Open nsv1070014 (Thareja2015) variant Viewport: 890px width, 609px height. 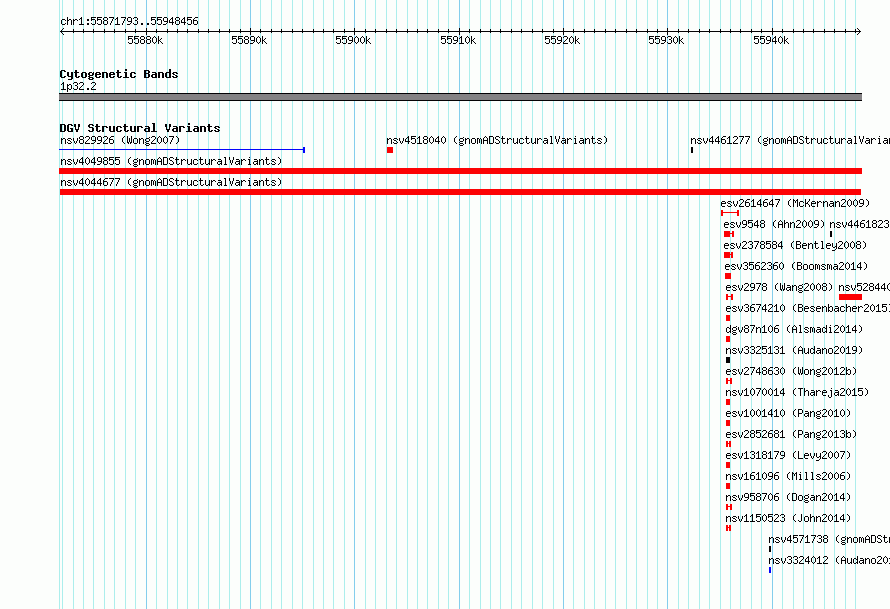coord(797,392)
